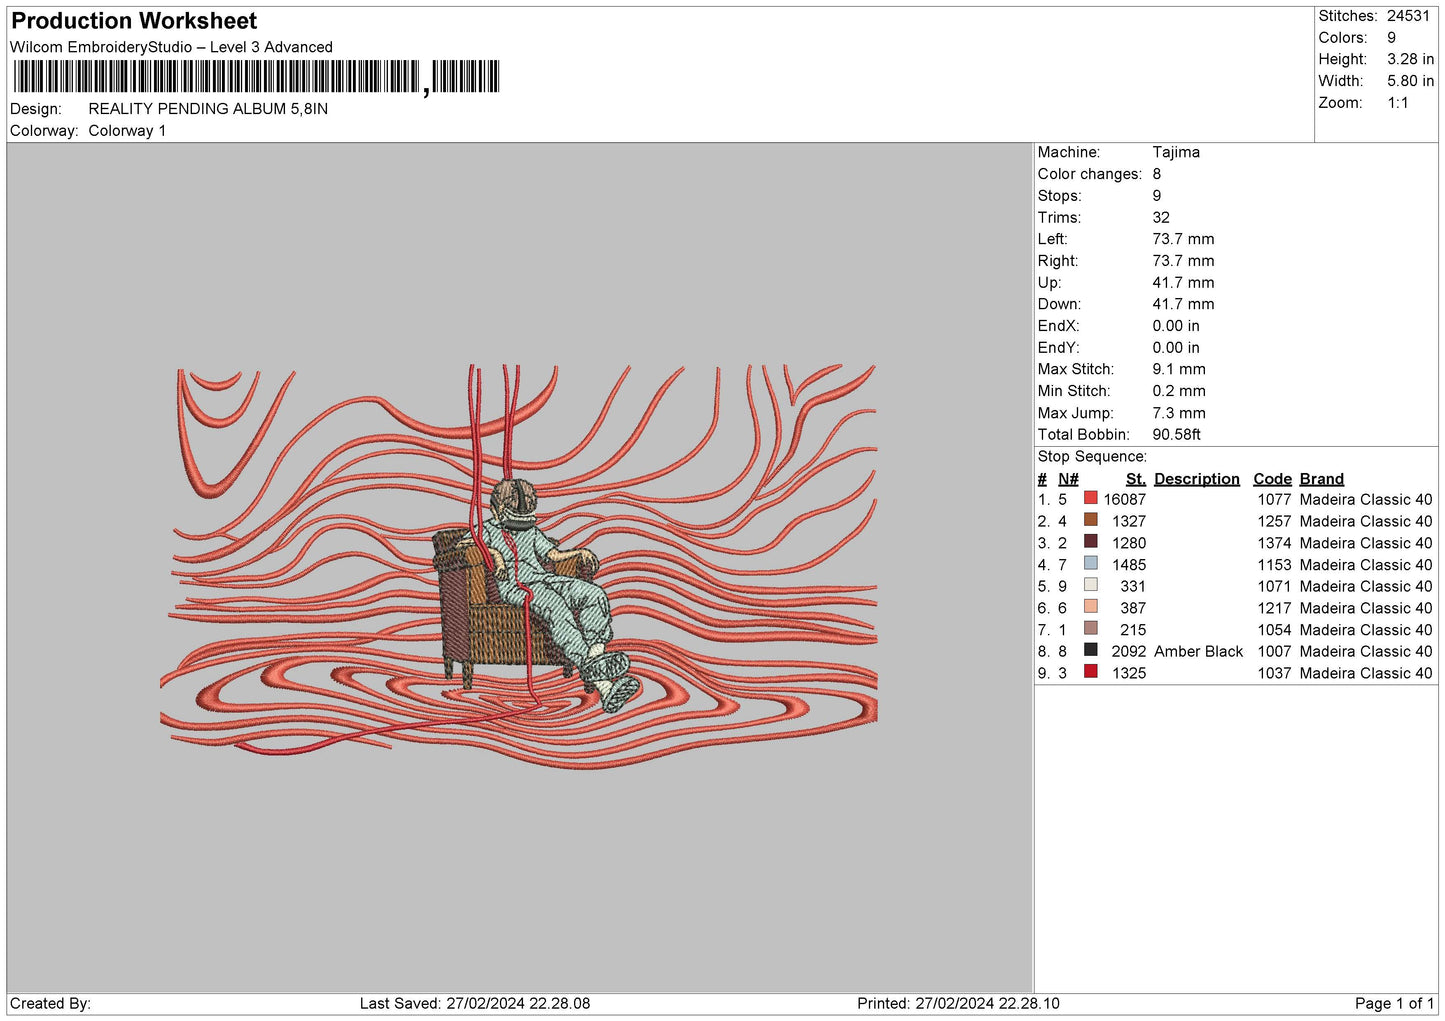The height and width of the screenshot is (1021, 1445).
Task: Click the stitch count 2092
Action: point(1128,651)
